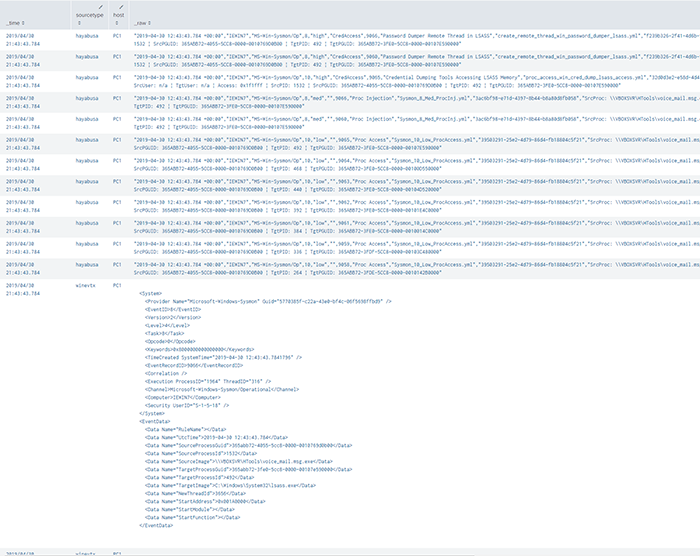Screen dimensions: 700x556
Task: Click the Execution ProcessID ThreadID line
Action: coord(208,381)
